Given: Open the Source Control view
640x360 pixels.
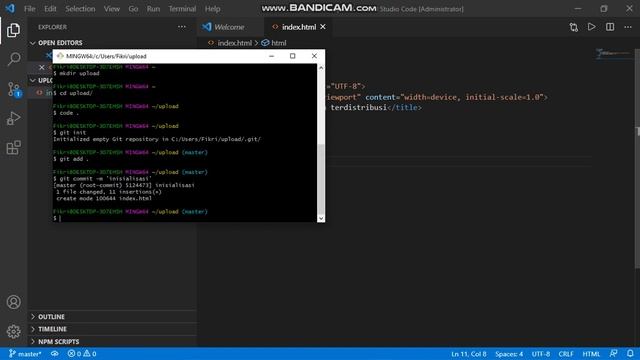Looking at the screenshot, I should point(13,89).
